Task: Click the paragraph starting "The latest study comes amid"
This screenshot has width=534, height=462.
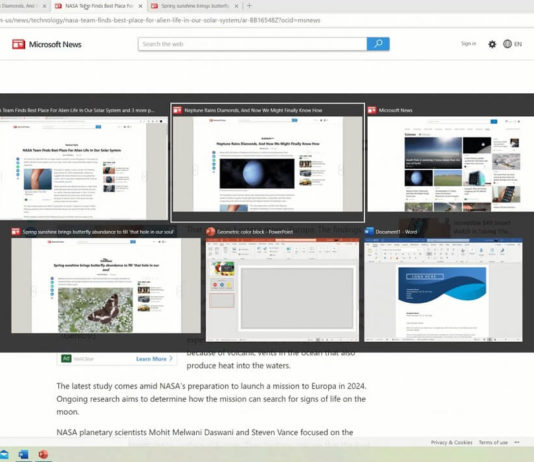Action: pos(211,399)
